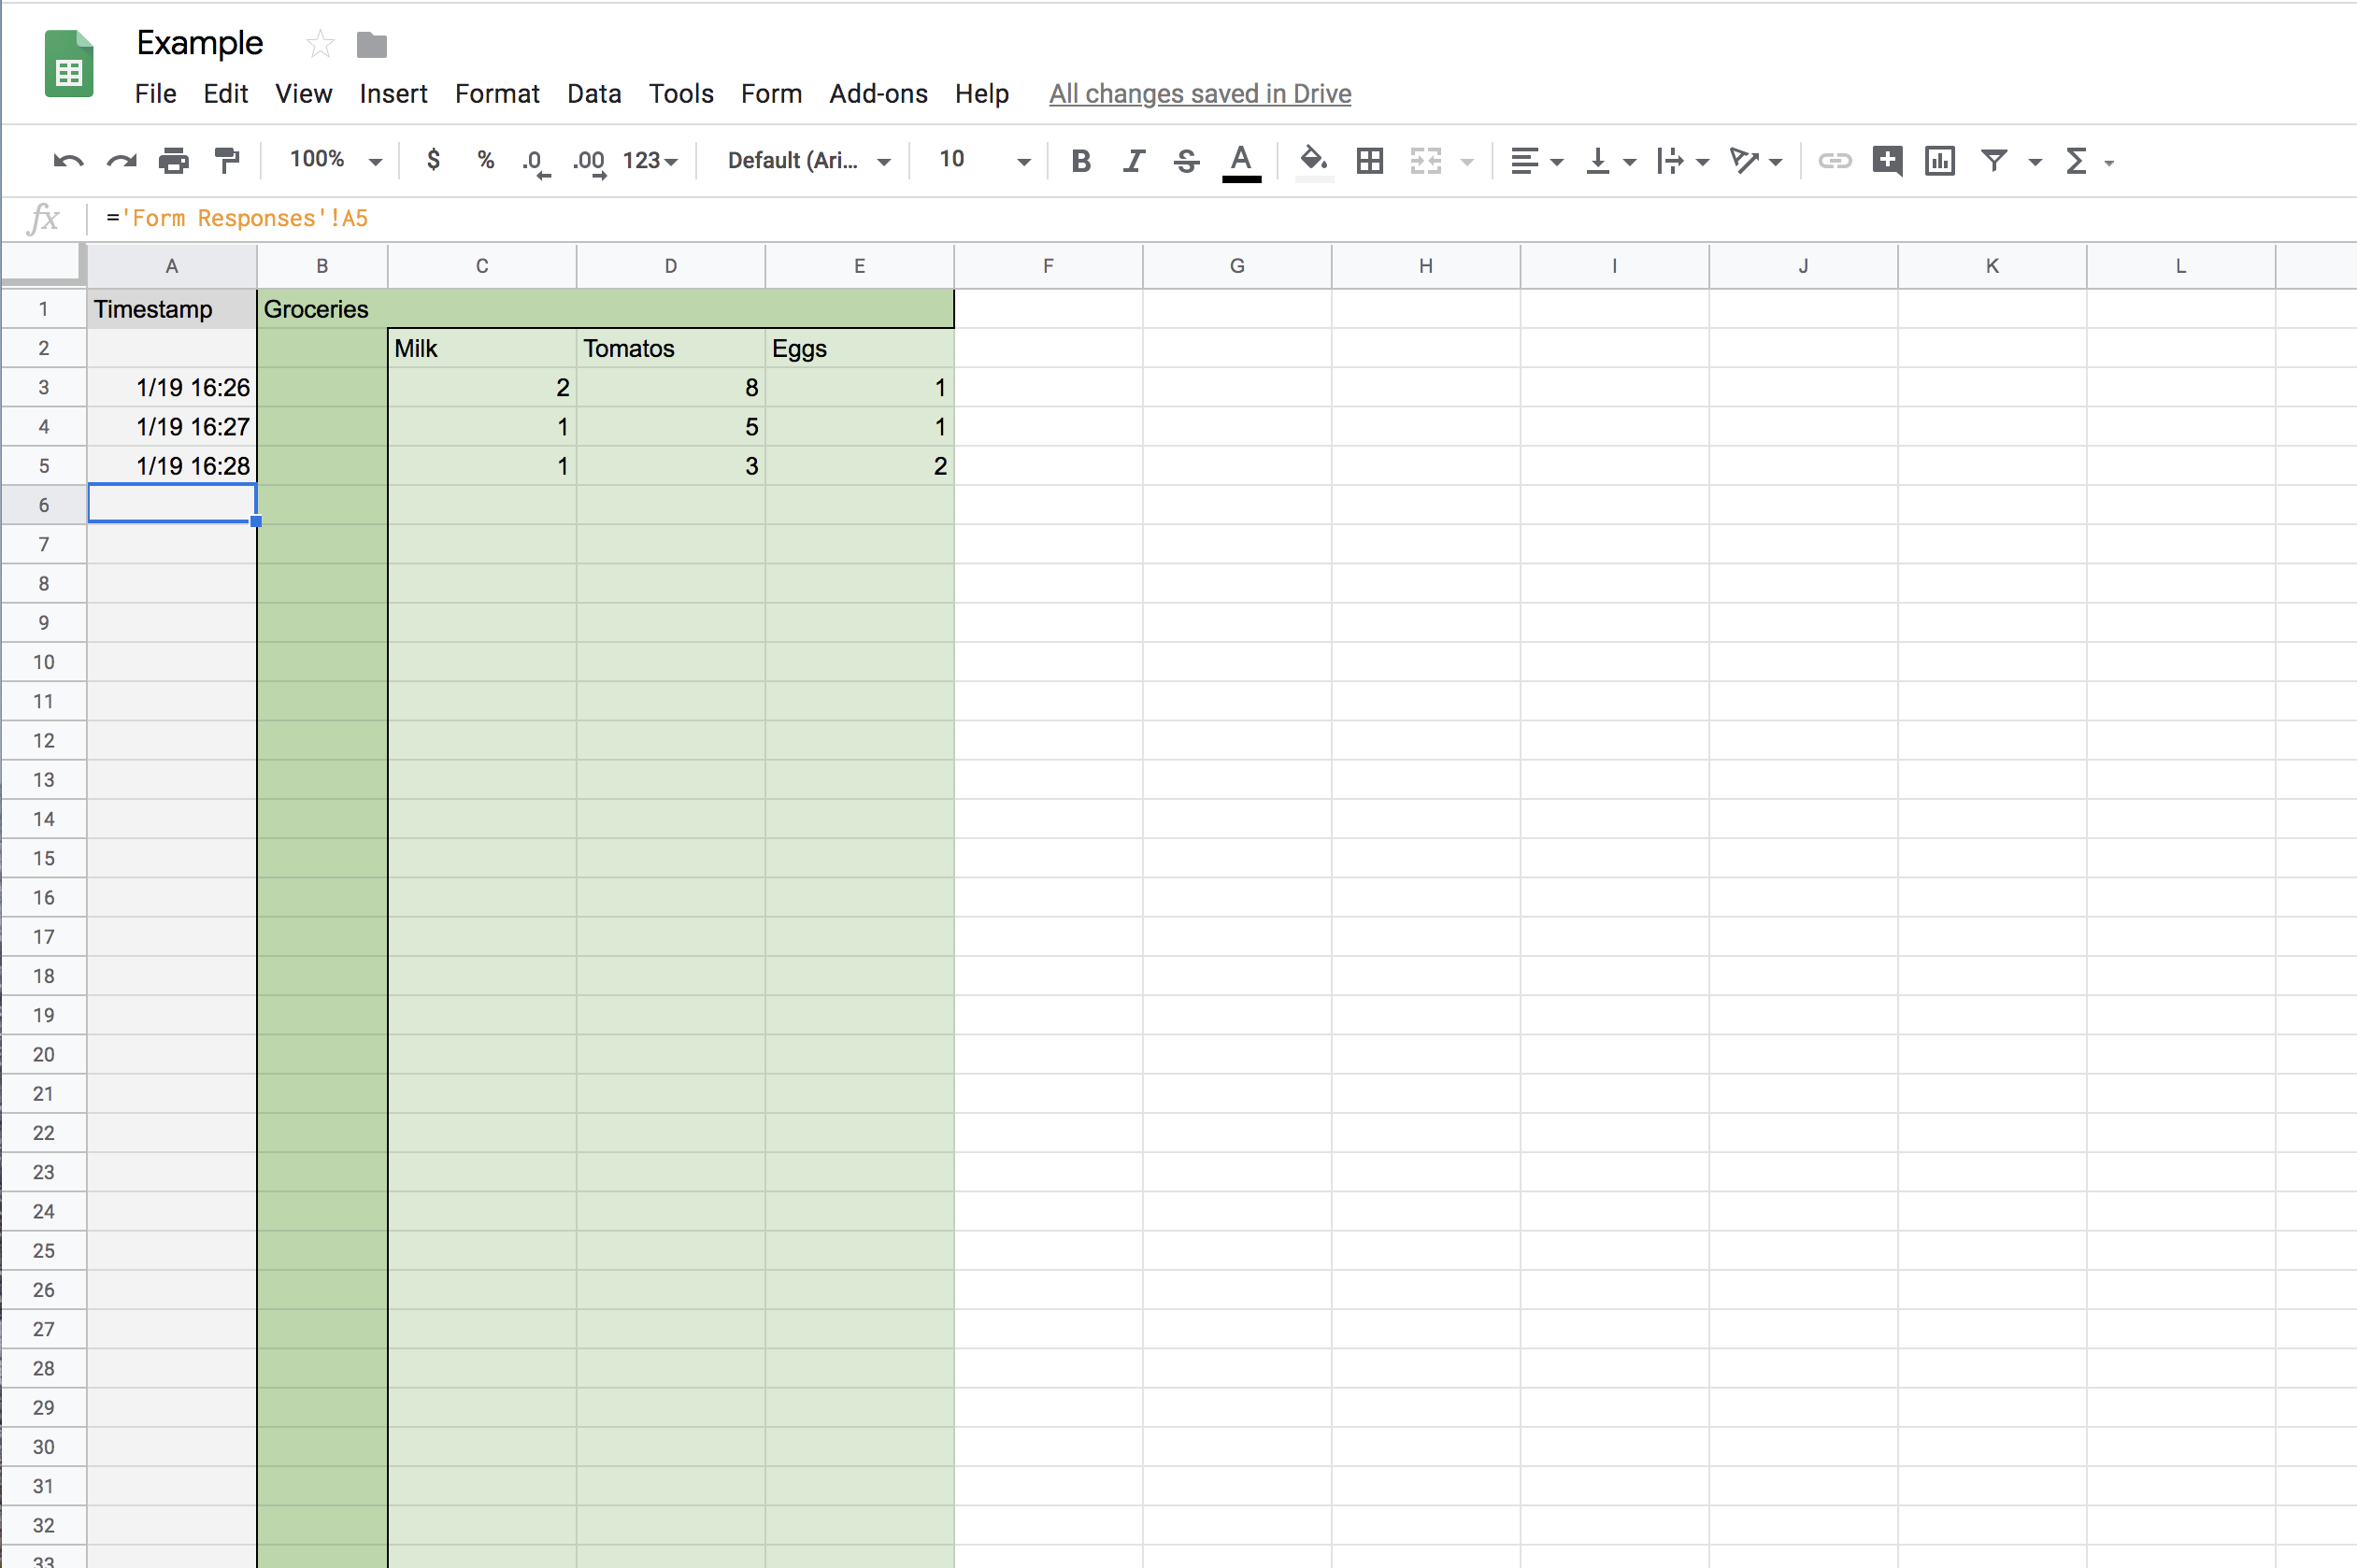Image resolution: width=2357 pixels, height=1568 pixels.
Task: Click the insert chart icon
Action: 1939,161
